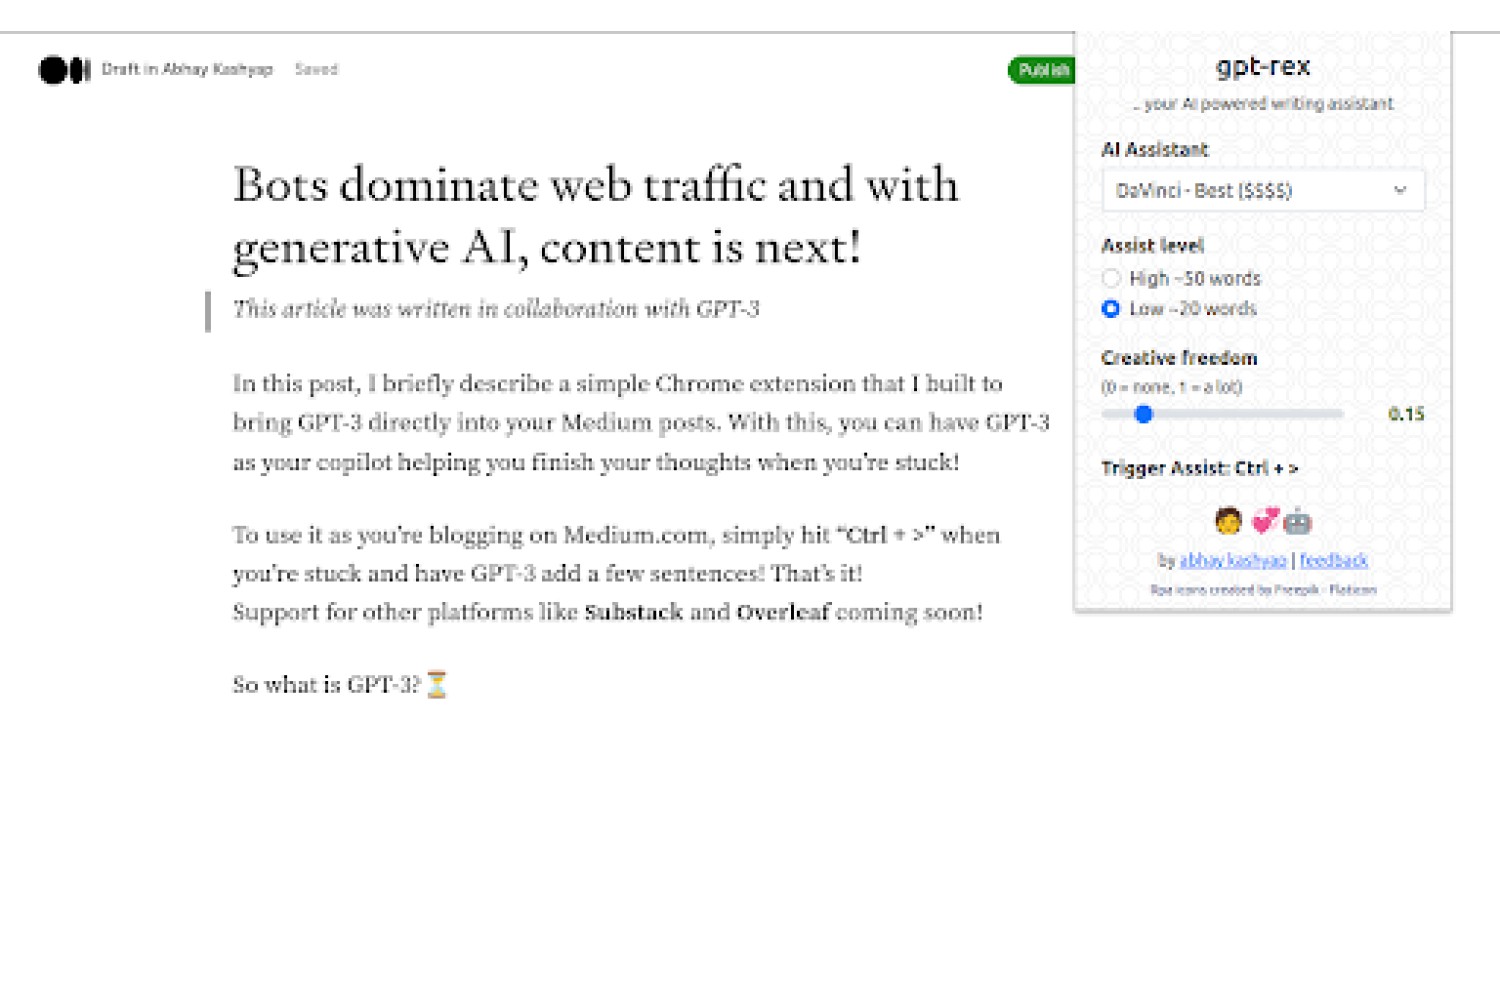Click the green Publish button
Image resolution: width=1500 pixels, height=1000 pixels.
click(x=1041, y=70)
